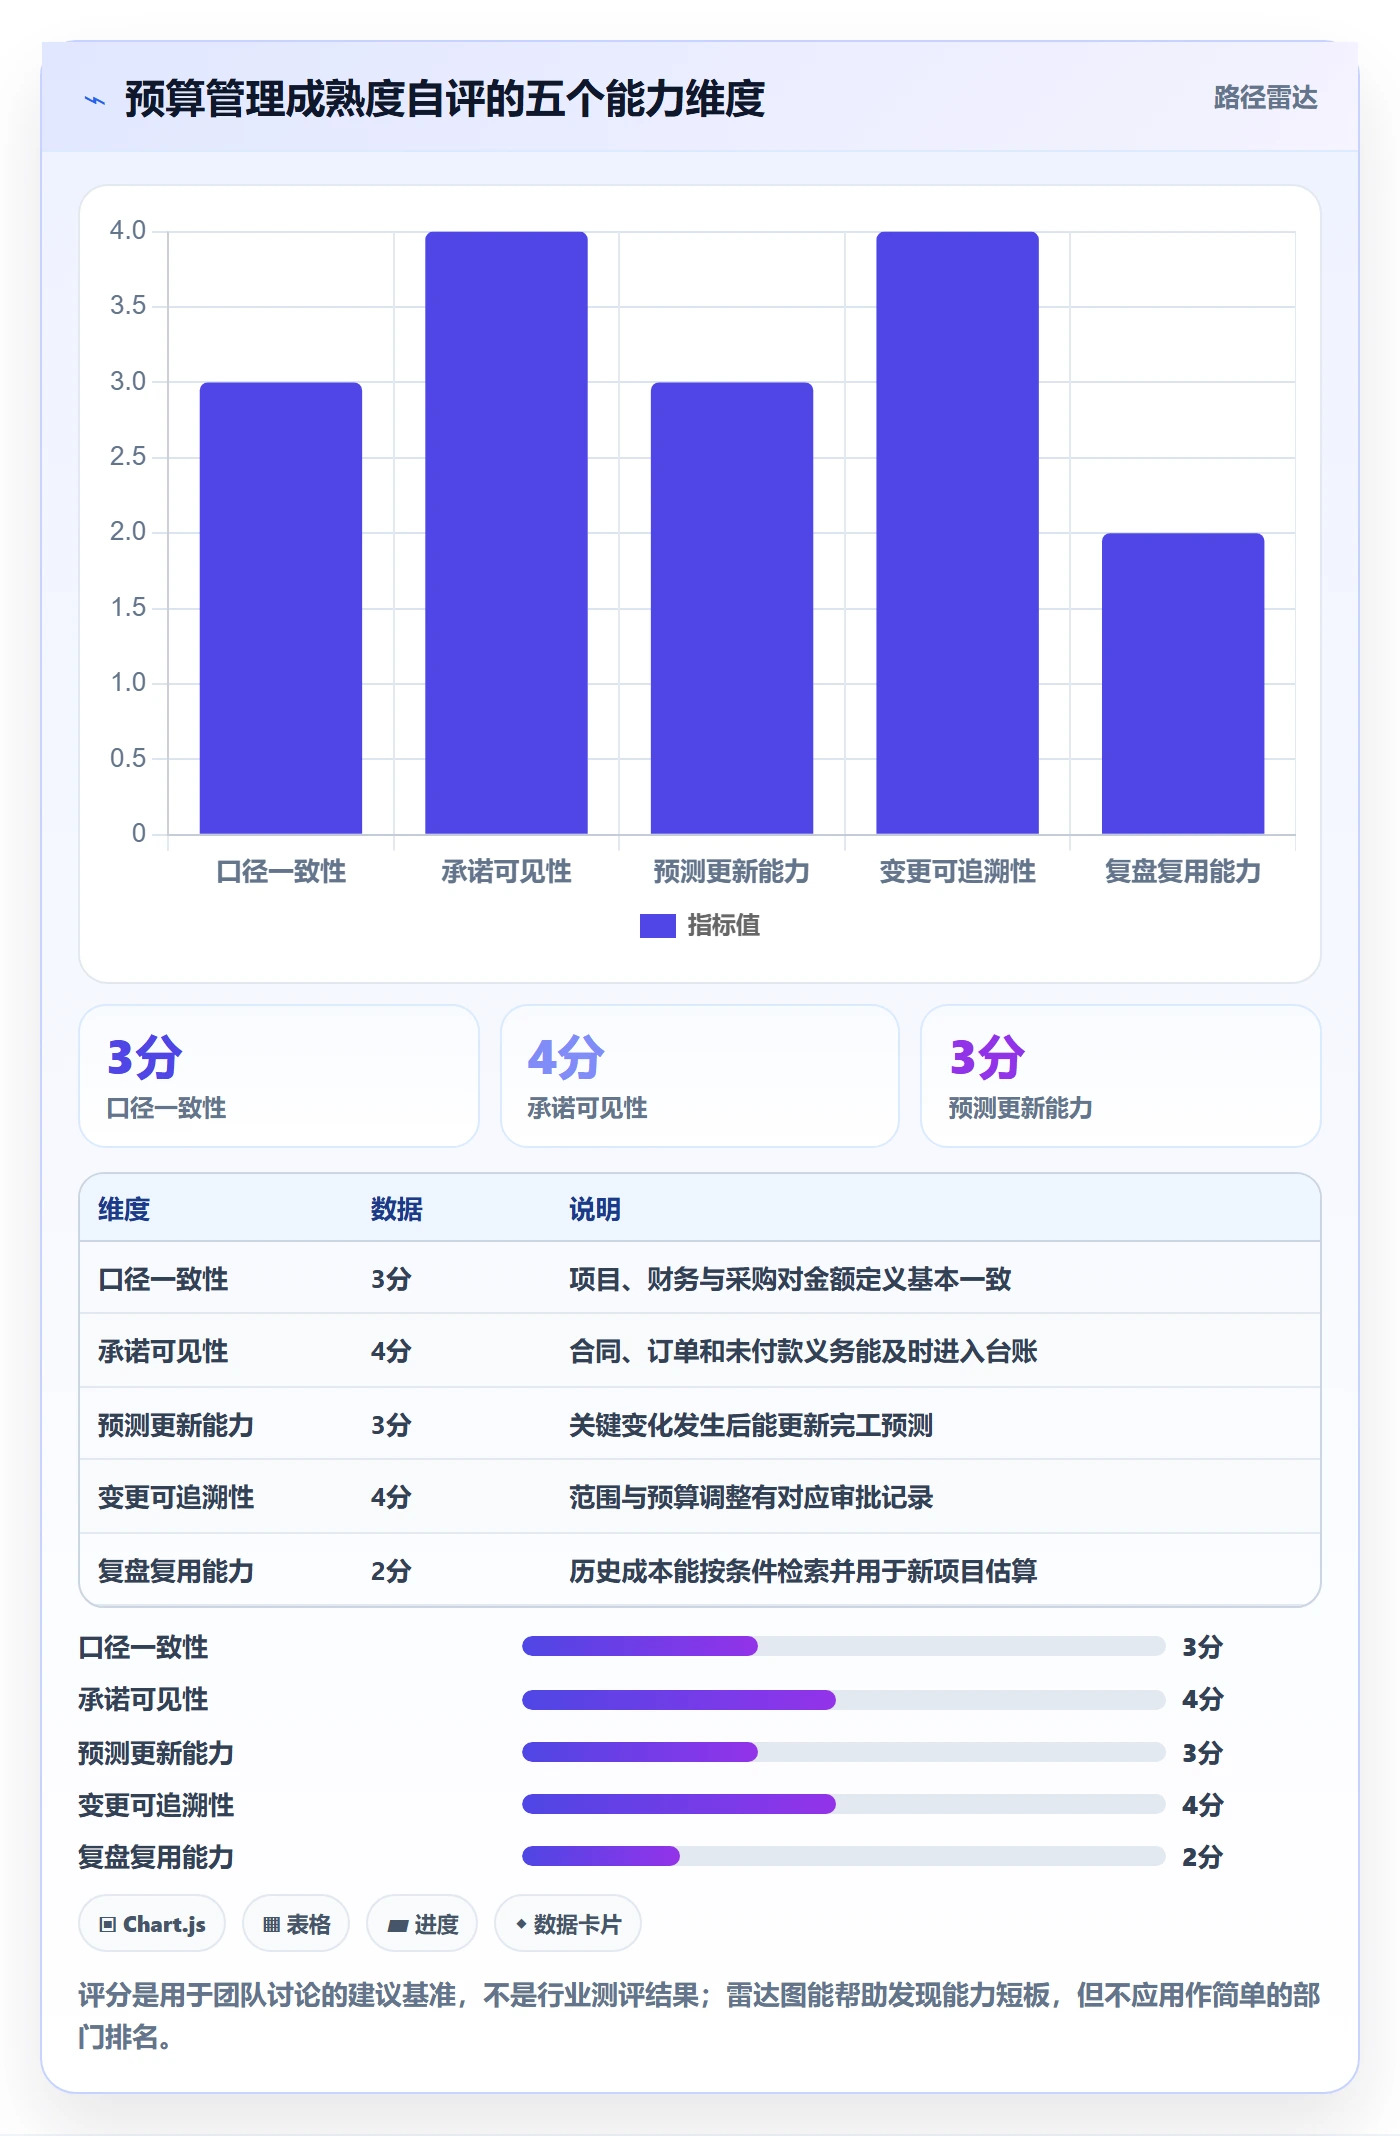Click the 变更可追溯性 cell in the table
Image resolution: width=1400 pixels, height=2136 pixels.
[x=176, y=1497]
